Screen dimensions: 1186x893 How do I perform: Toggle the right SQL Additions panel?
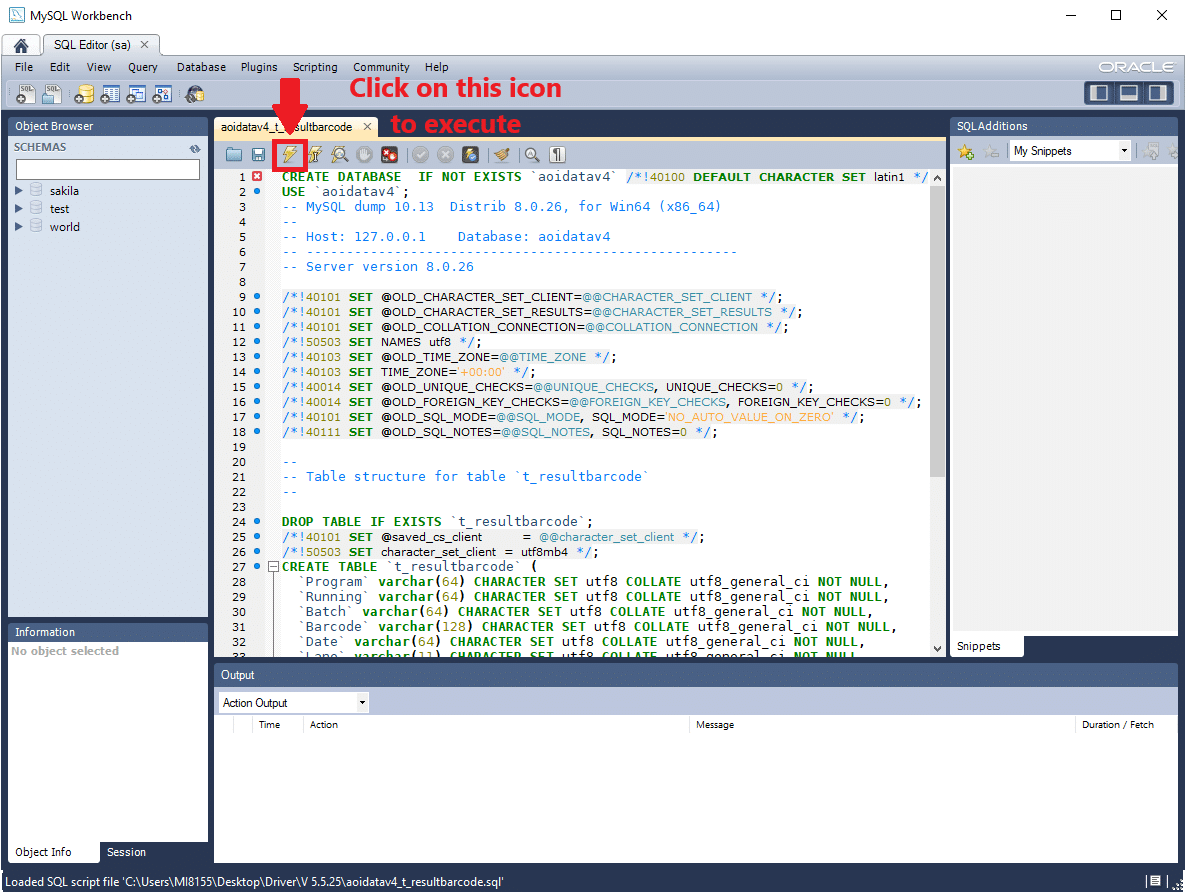coord(1157,93)
